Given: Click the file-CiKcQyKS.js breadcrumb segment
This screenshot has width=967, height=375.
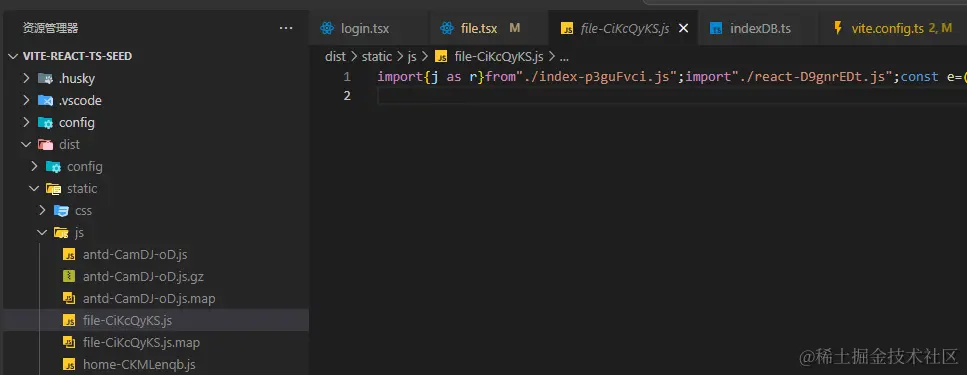Looking at the screenshot, I should 499,57.
